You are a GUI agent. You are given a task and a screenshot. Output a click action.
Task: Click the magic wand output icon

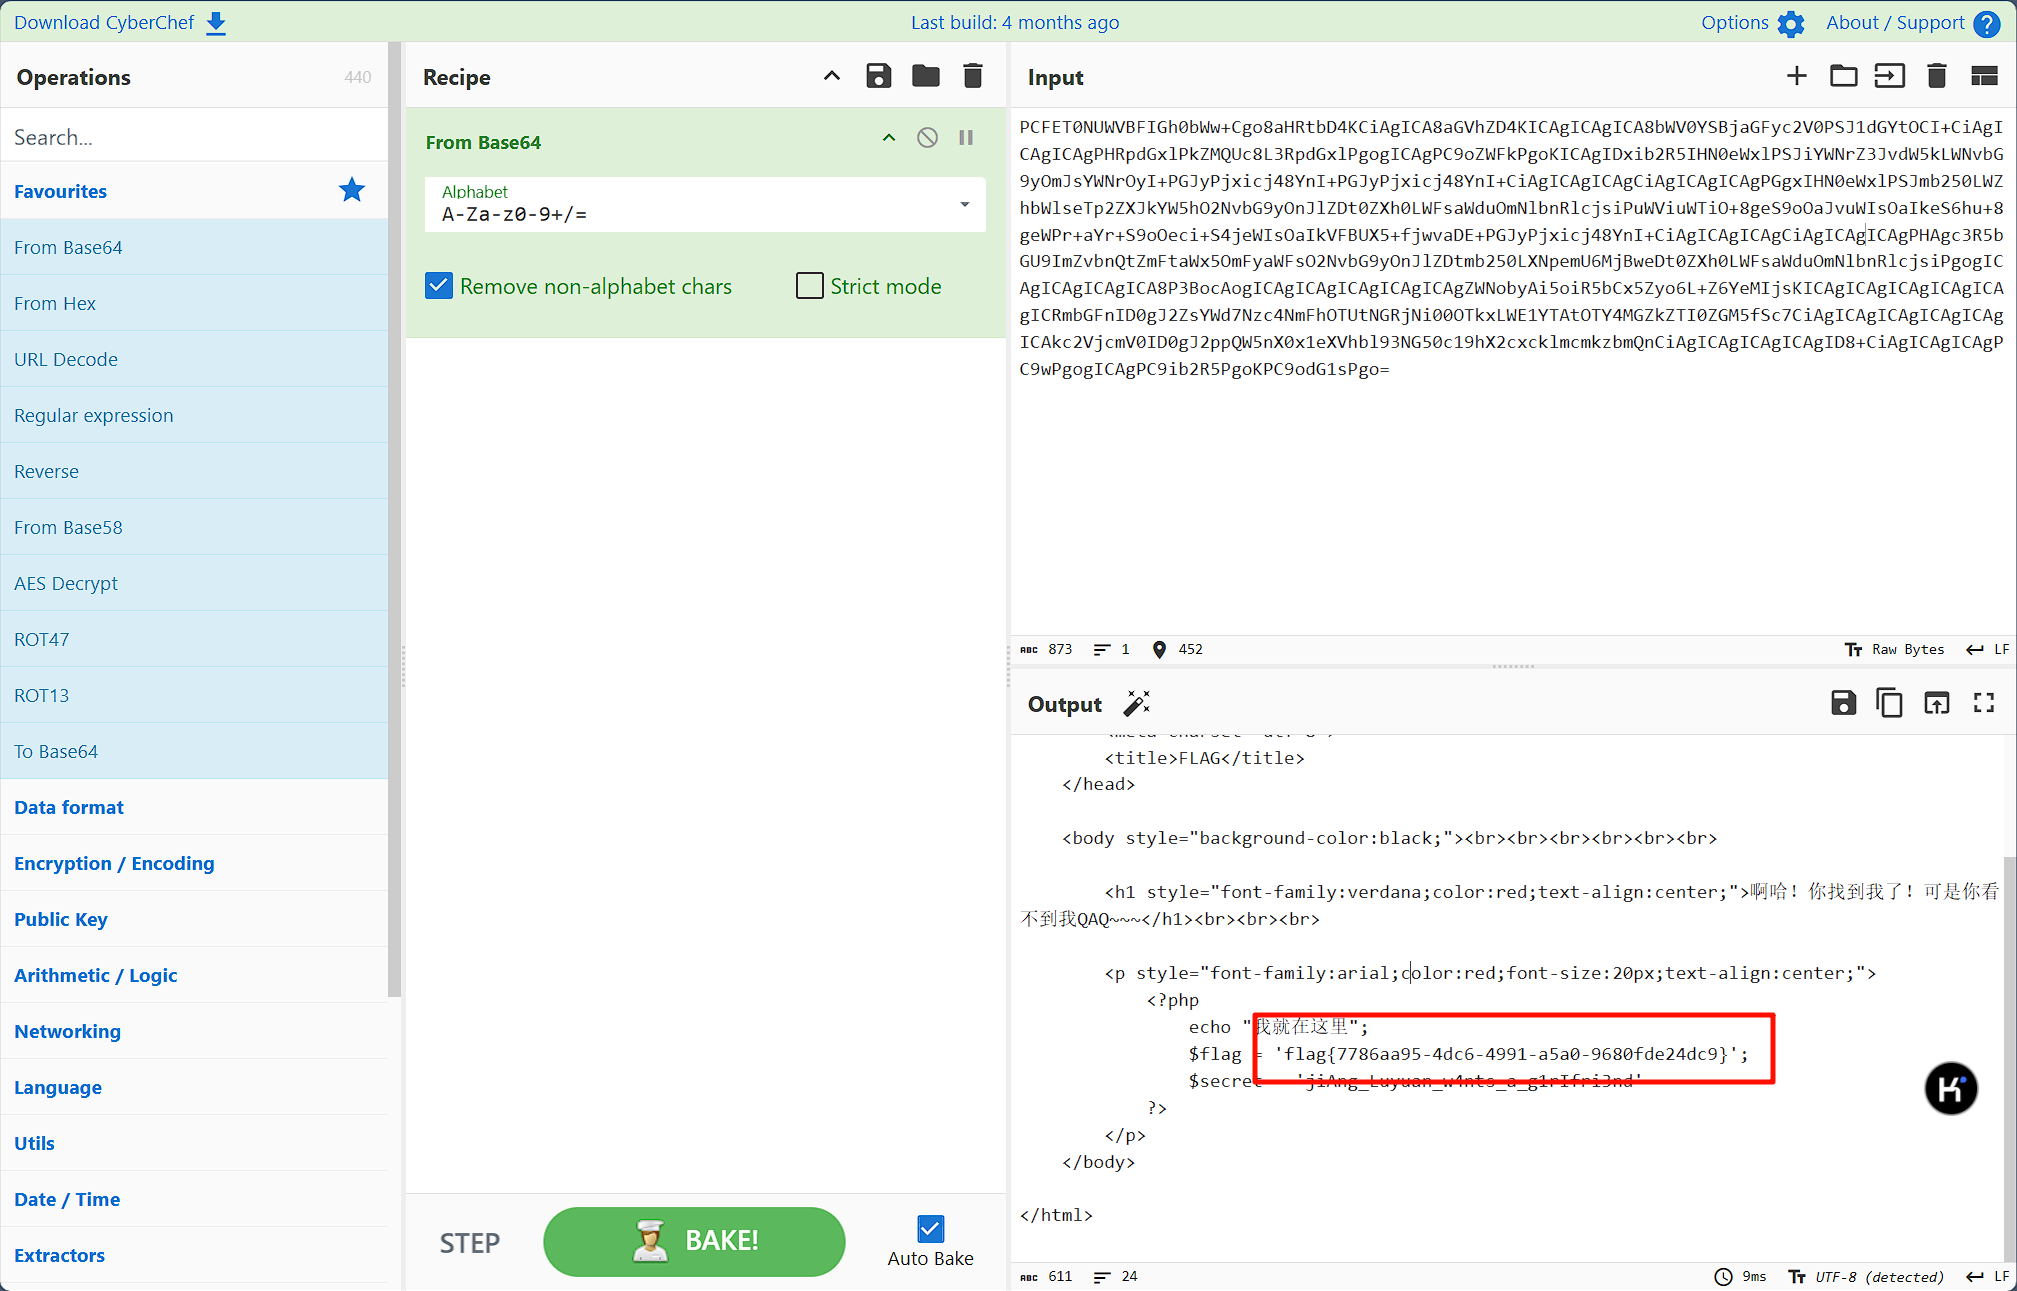coord(1137,703)
